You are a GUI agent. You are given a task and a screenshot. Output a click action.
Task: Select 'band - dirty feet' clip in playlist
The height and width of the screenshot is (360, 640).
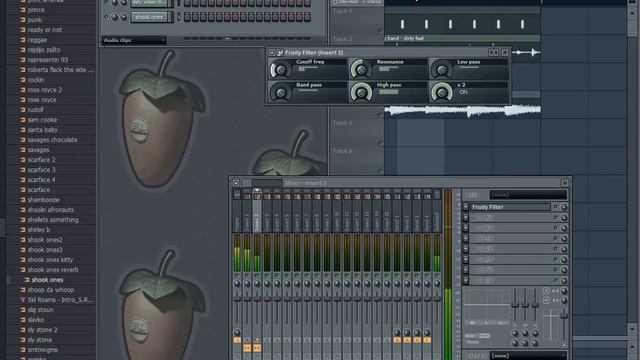(462, 38)
